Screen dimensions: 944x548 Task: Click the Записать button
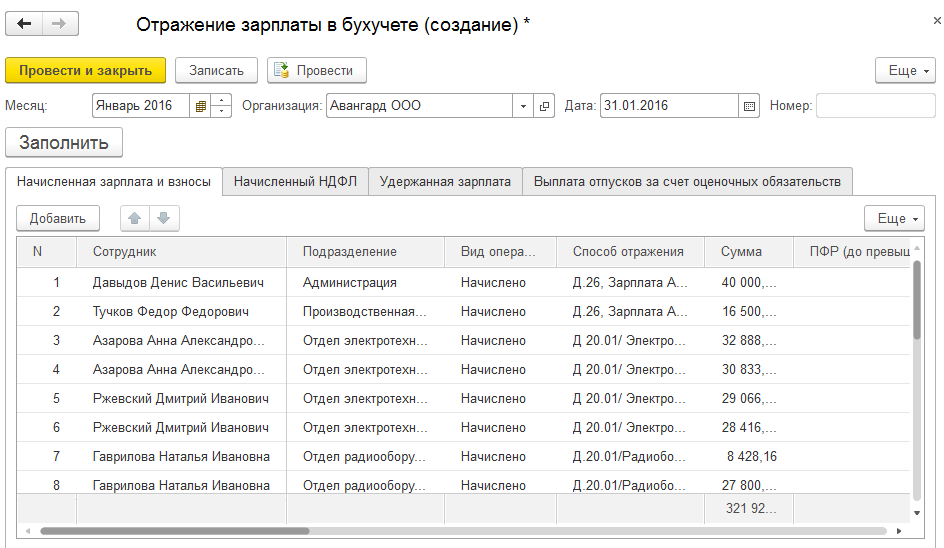[x=216, y=71]
